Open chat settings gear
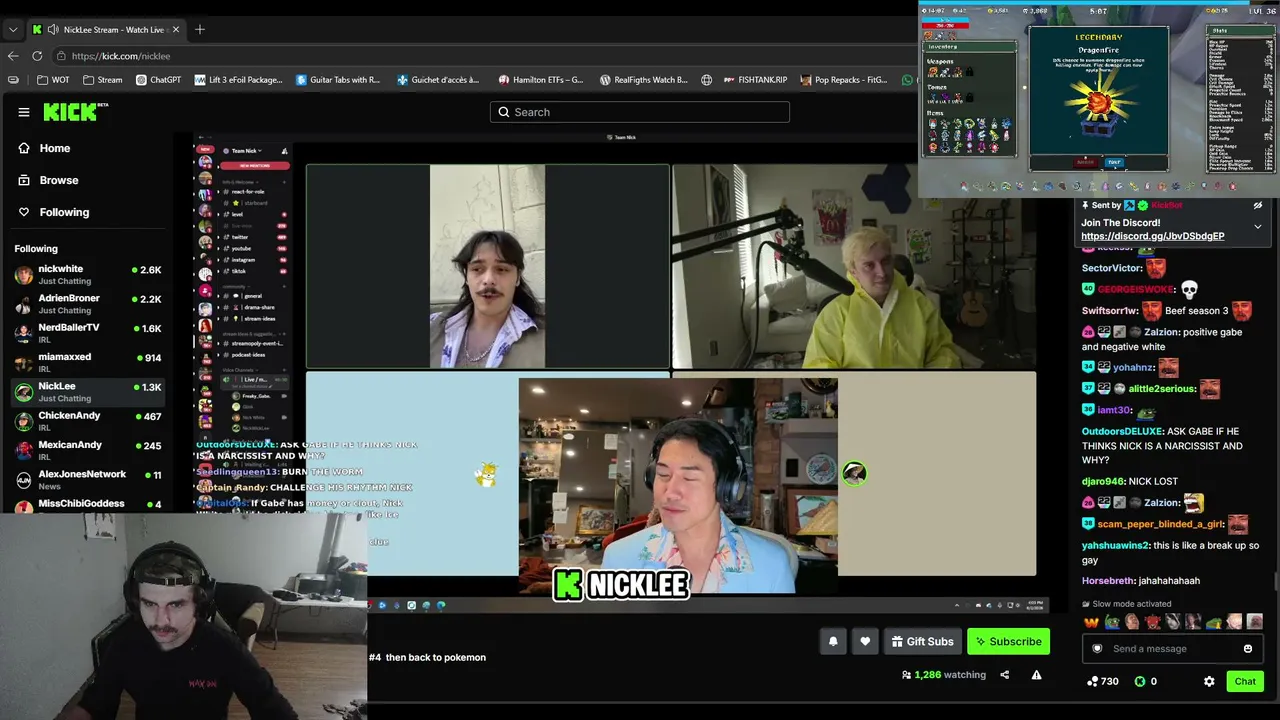The height and width of the screenshot is (720, 1280). [x=1209, y=681]
